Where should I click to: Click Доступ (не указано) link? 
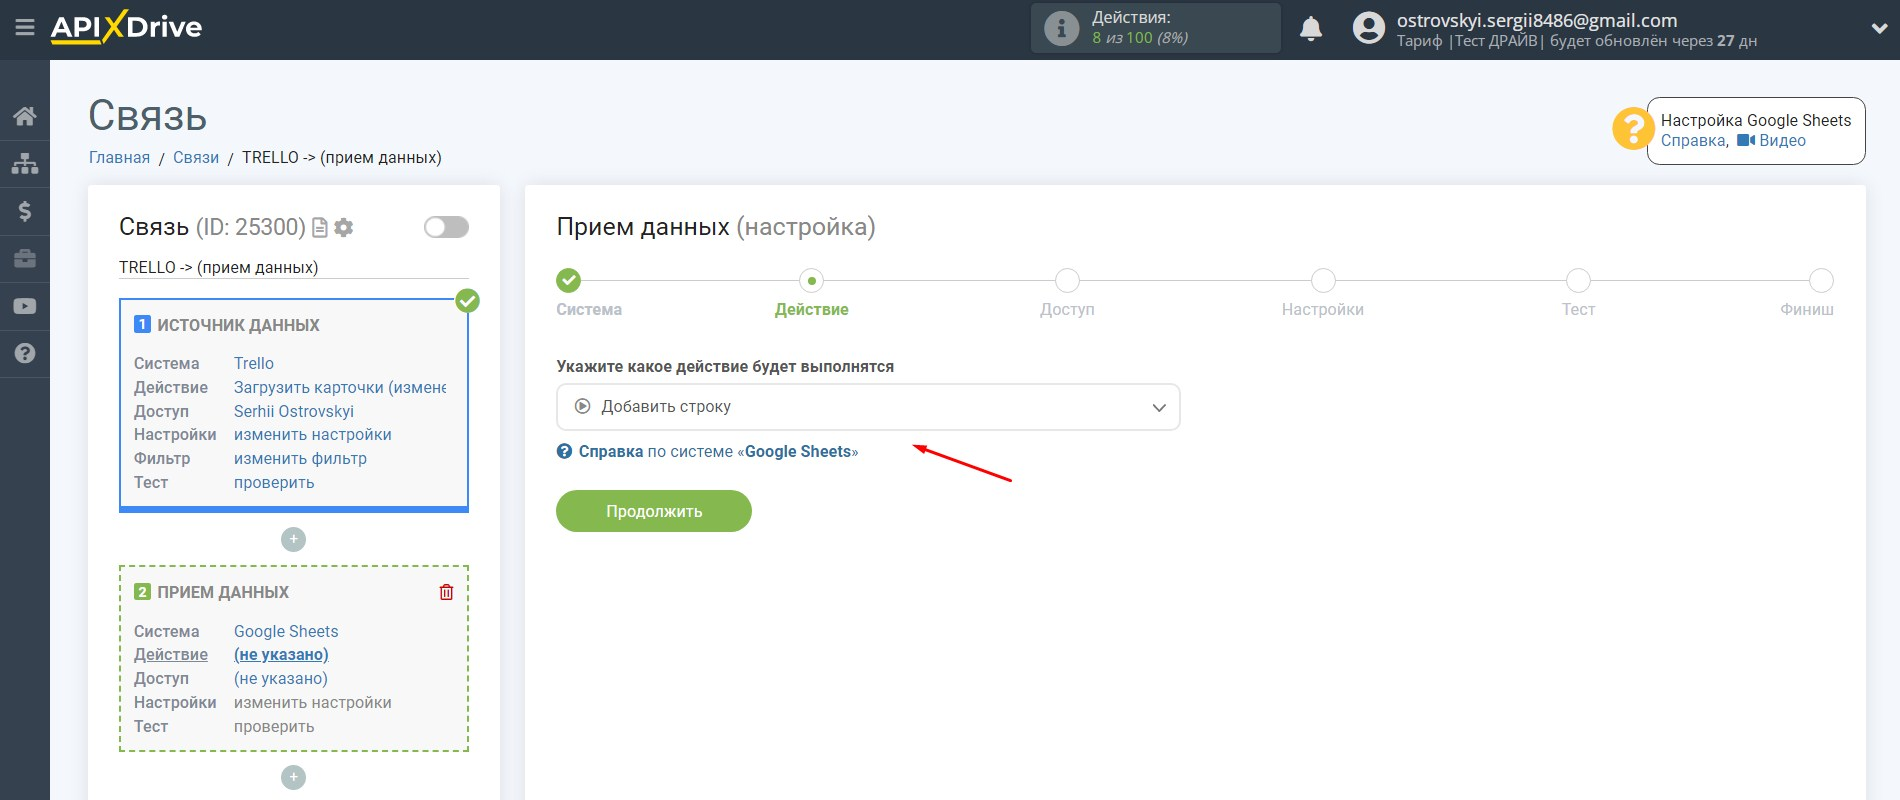[281, 678]
